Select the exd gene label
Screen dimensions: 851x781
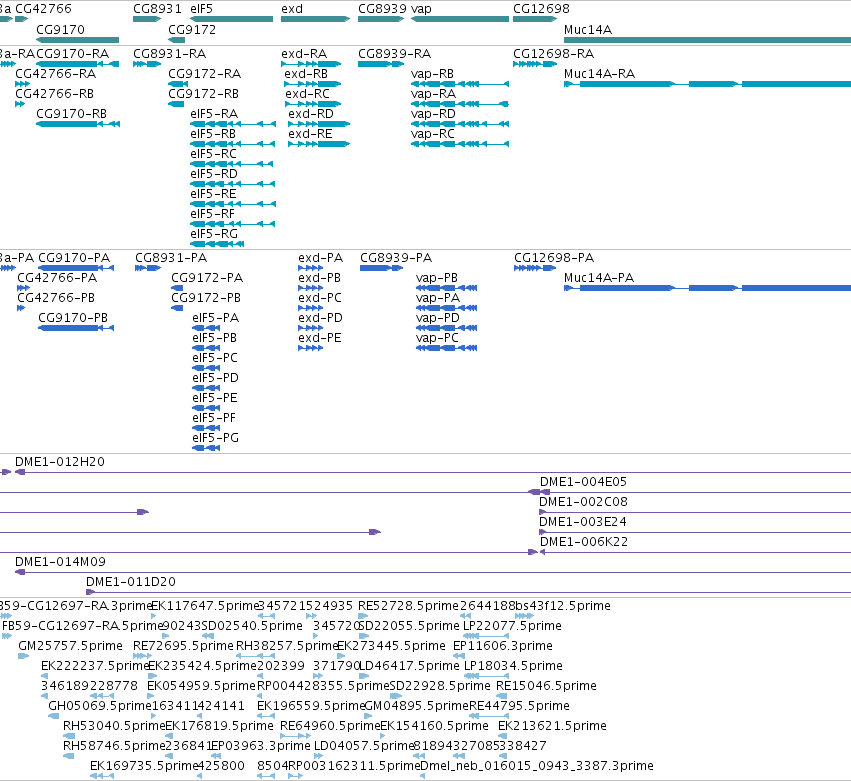[292, 9]
